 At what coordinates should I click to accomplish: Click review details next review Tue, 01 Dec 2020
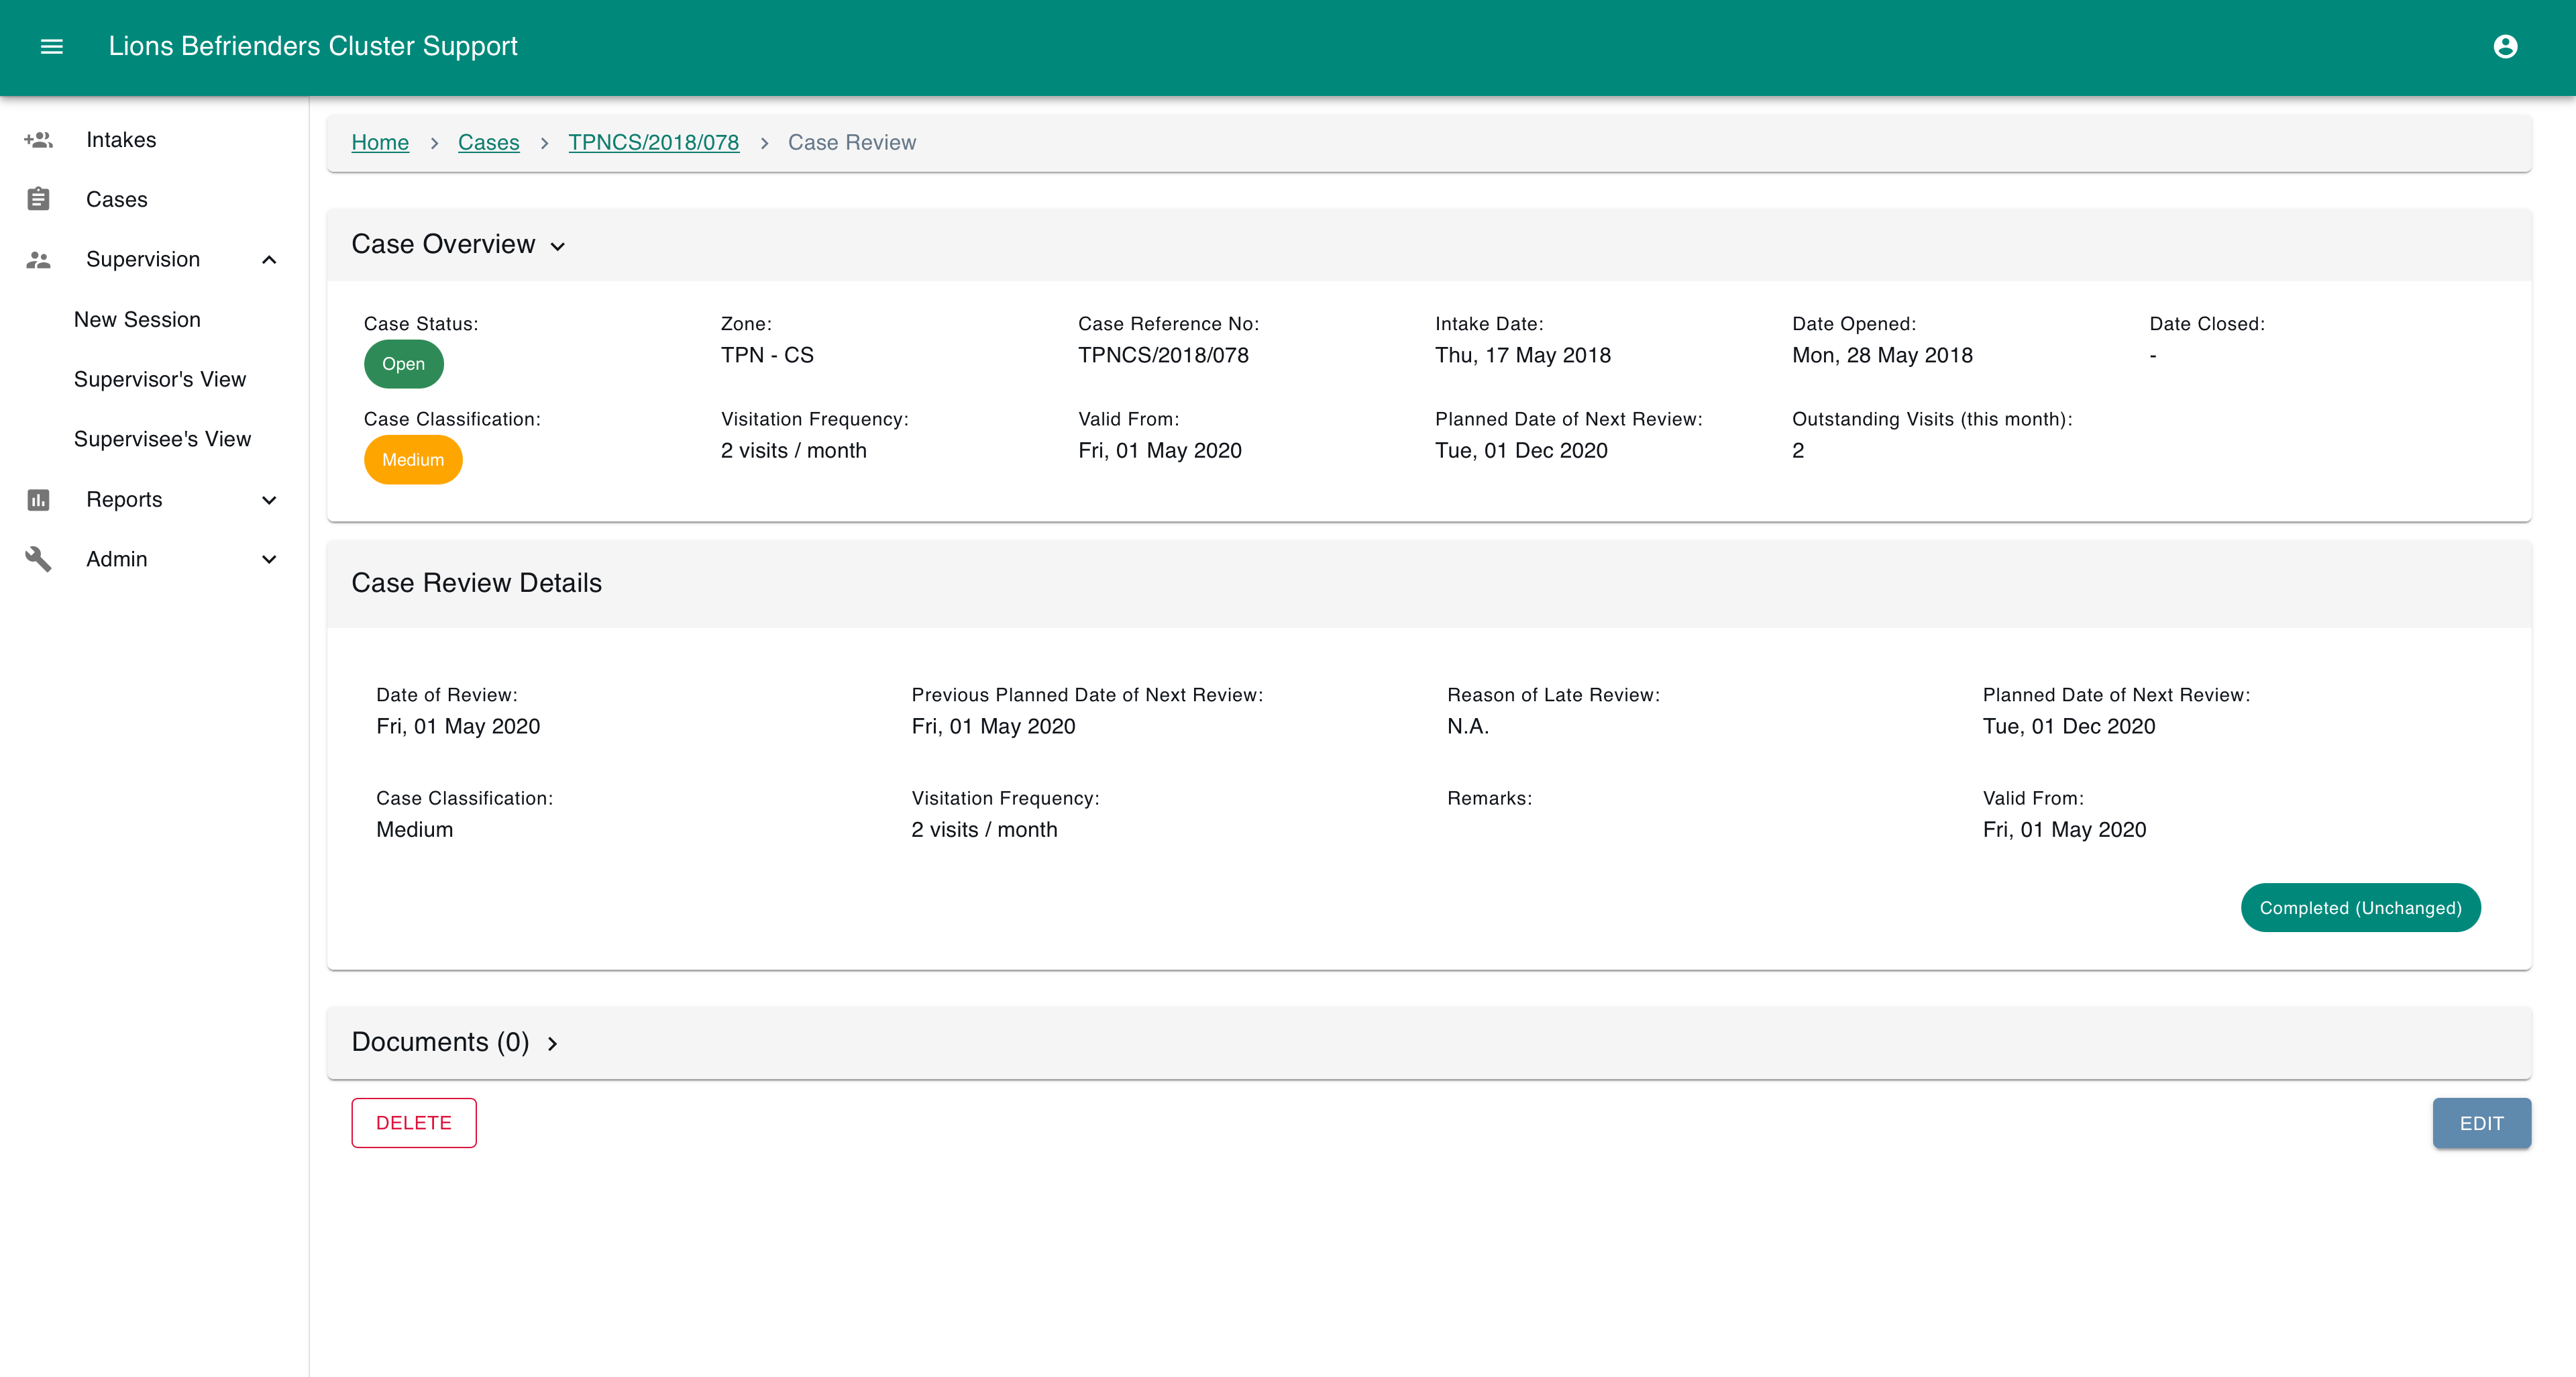tap(2069, 726)
